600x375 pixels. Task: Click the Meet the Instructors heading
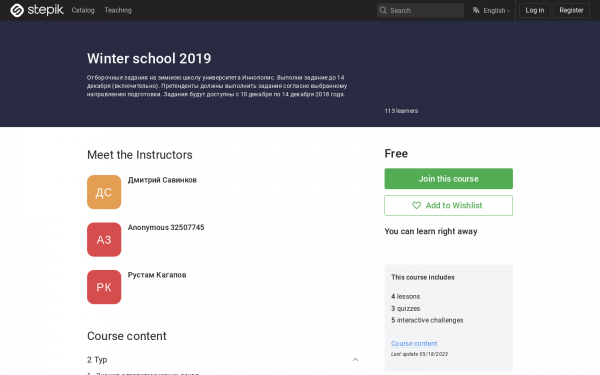[140, 155]
